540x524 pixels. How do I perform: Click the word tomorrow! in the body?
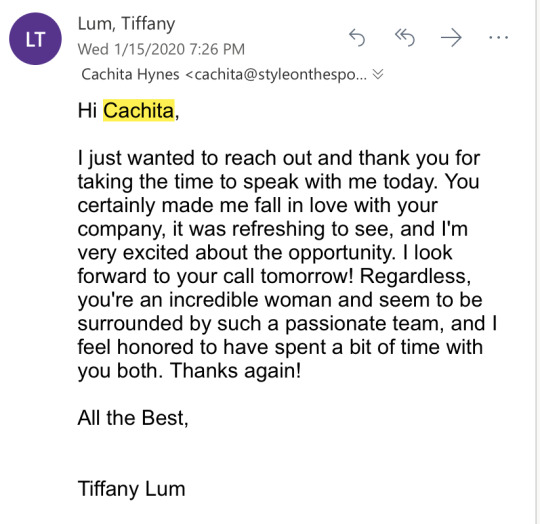click(x=307, y=276)
